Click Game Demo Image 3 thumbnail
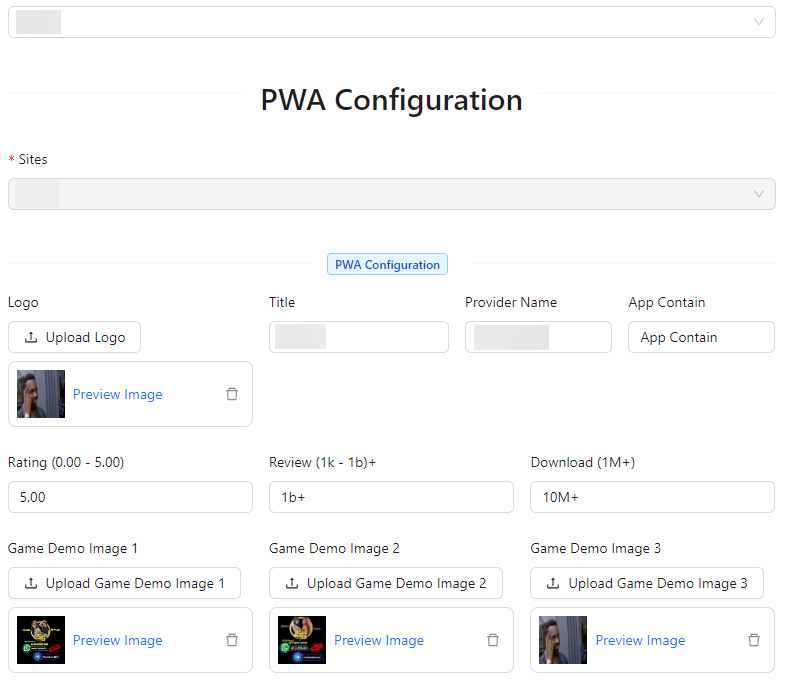The width and height of the screenshot is (786, 684). 563,640
